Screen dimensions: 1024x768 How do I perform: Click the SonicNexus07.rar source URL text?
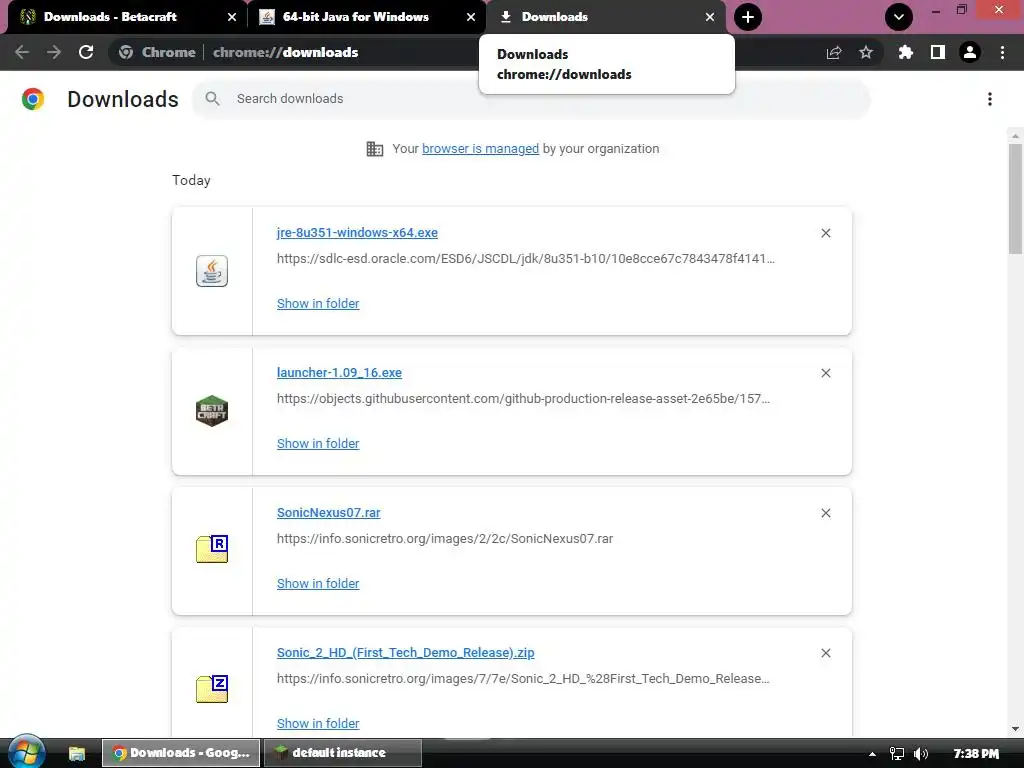click(445, 539)
